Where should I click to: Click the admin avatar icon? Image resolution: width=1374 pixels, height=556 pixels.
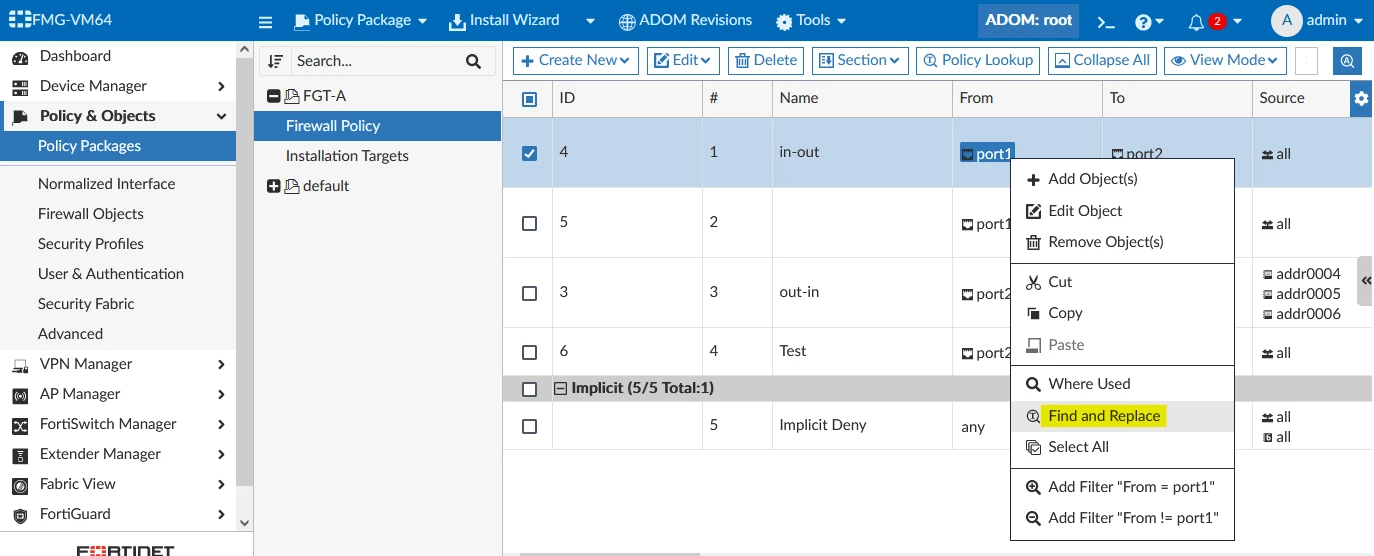click(1286, 20)
